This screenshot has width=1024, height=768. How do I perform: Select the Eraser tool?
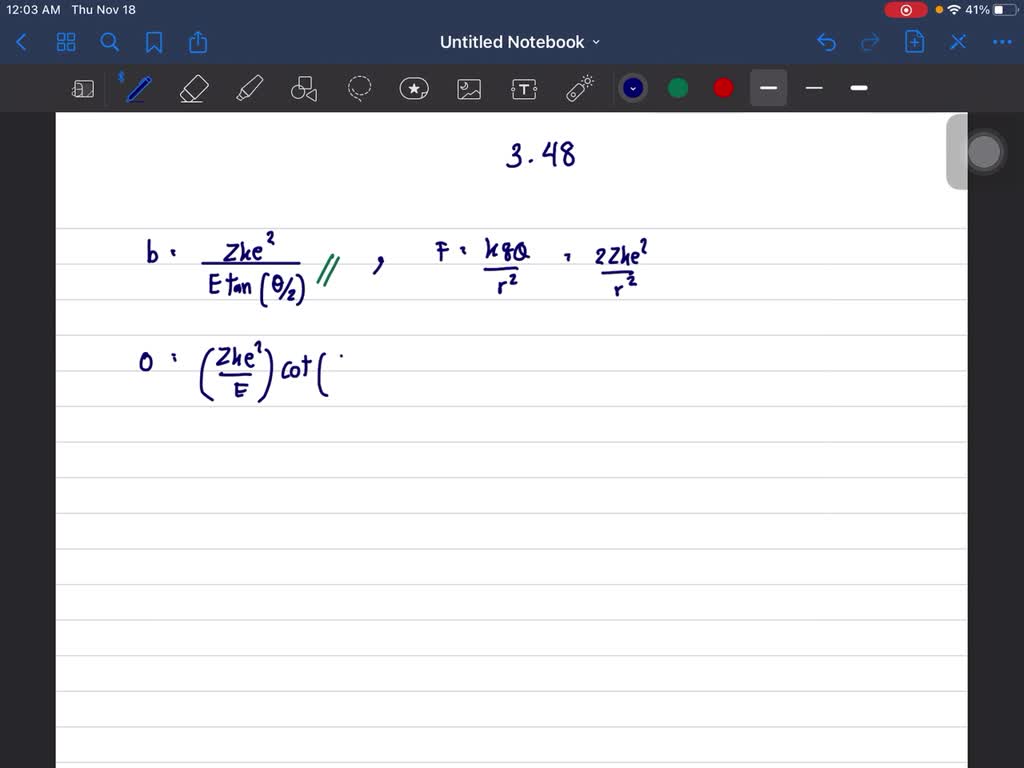193,88
